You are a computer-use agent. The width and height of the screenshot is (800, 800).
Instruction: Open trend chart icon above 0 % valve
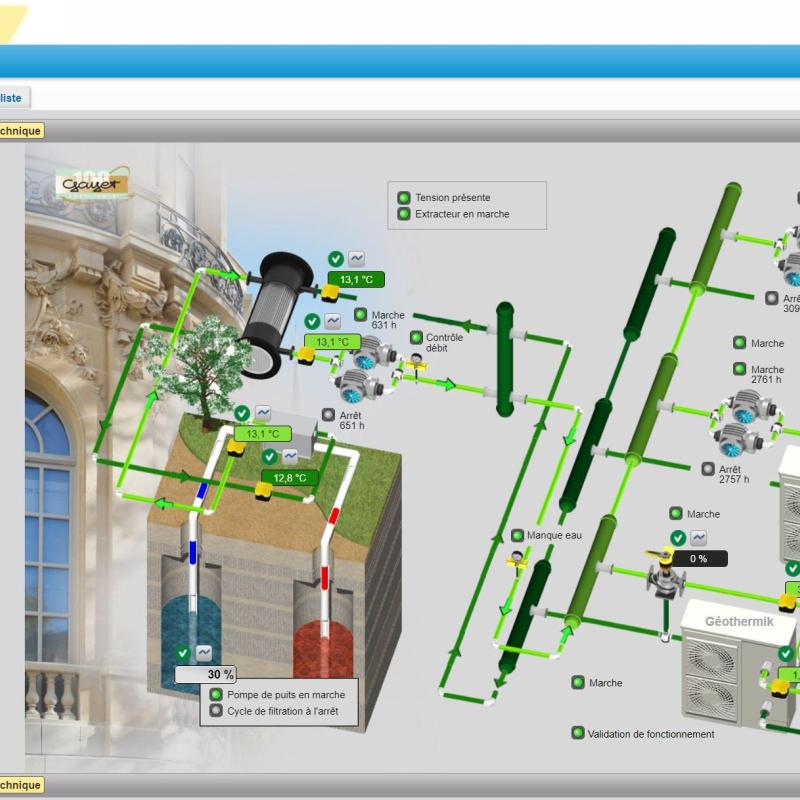tap(698, 538)
